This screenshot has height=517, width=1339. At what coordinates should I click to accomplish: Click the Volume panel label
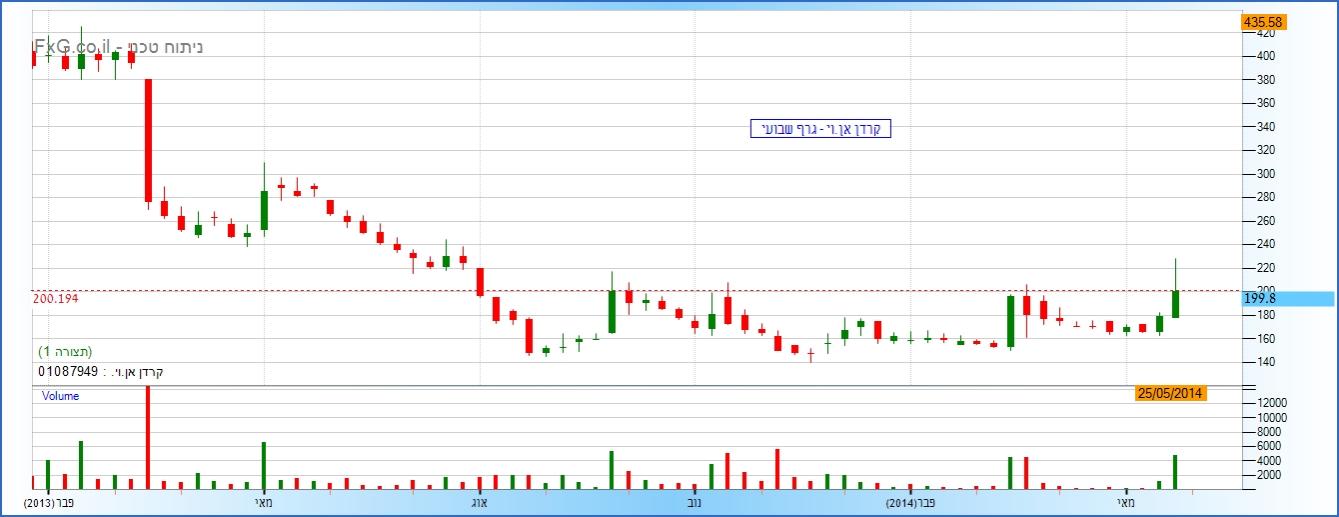point(60,396)
